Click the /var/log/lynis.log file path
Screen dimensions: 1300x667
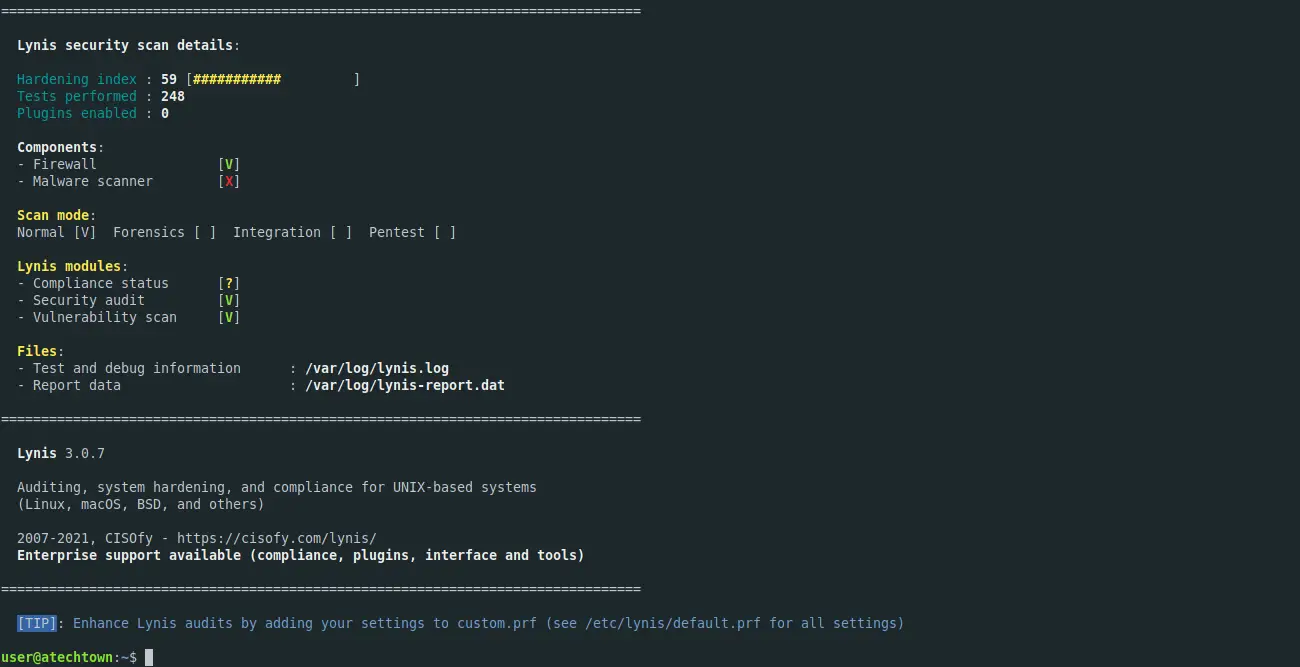[x=377, y=368]
